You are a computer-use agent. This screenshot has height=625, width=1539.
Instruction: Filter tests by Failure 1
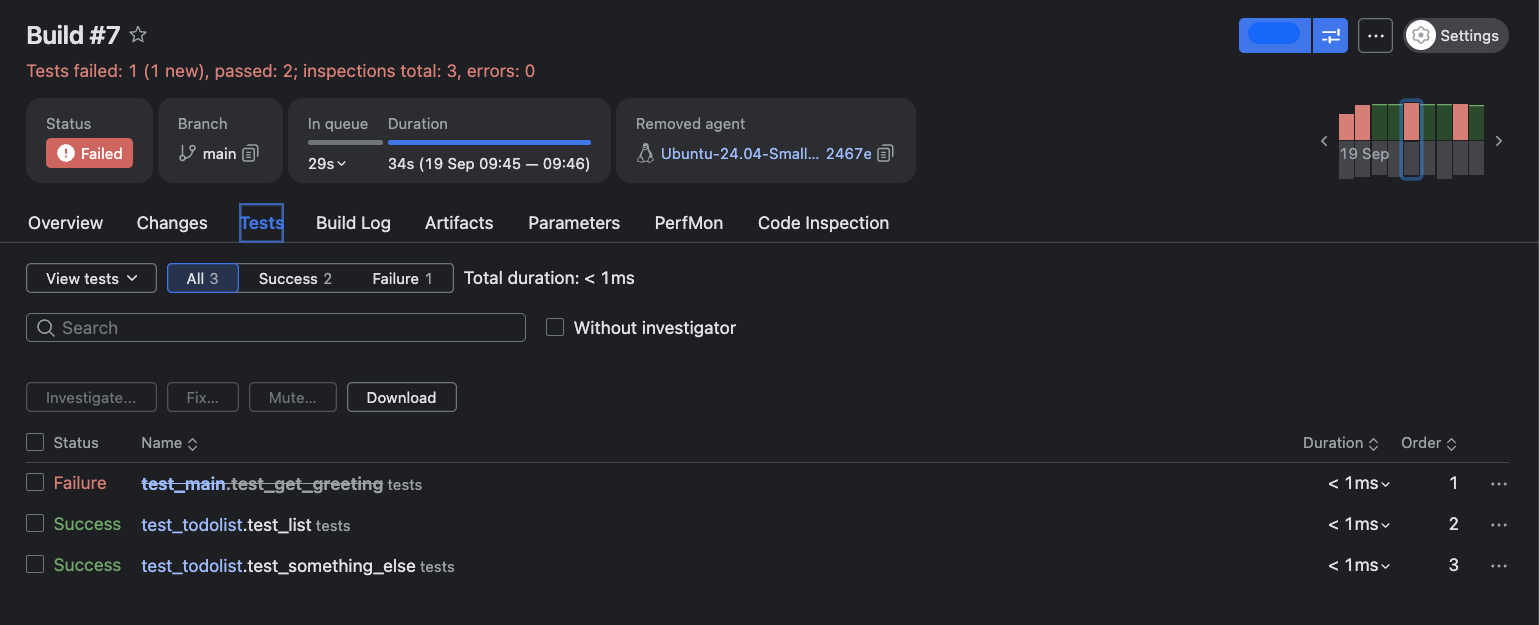point(401,278)
